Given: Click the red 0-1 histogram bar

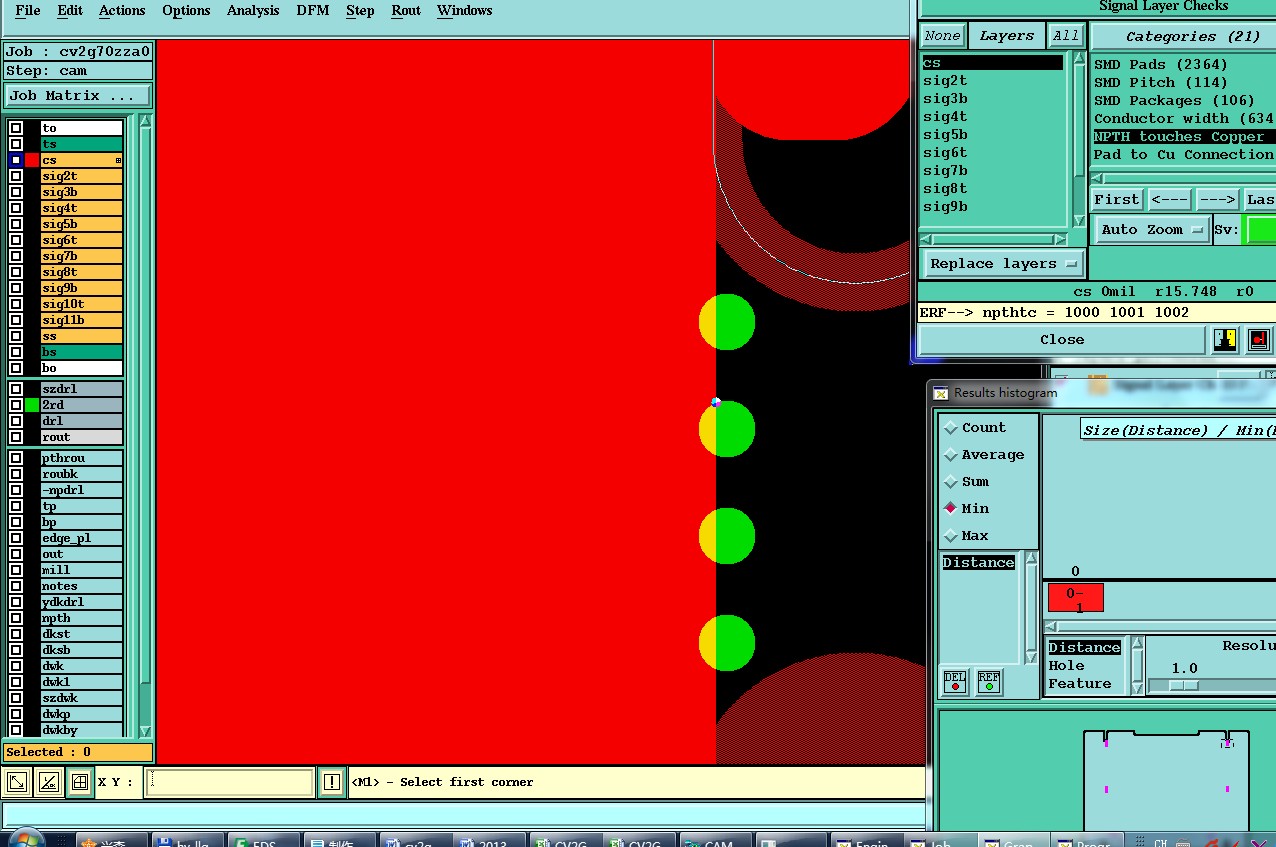Looking at the screenshot, I should 1076,598.
